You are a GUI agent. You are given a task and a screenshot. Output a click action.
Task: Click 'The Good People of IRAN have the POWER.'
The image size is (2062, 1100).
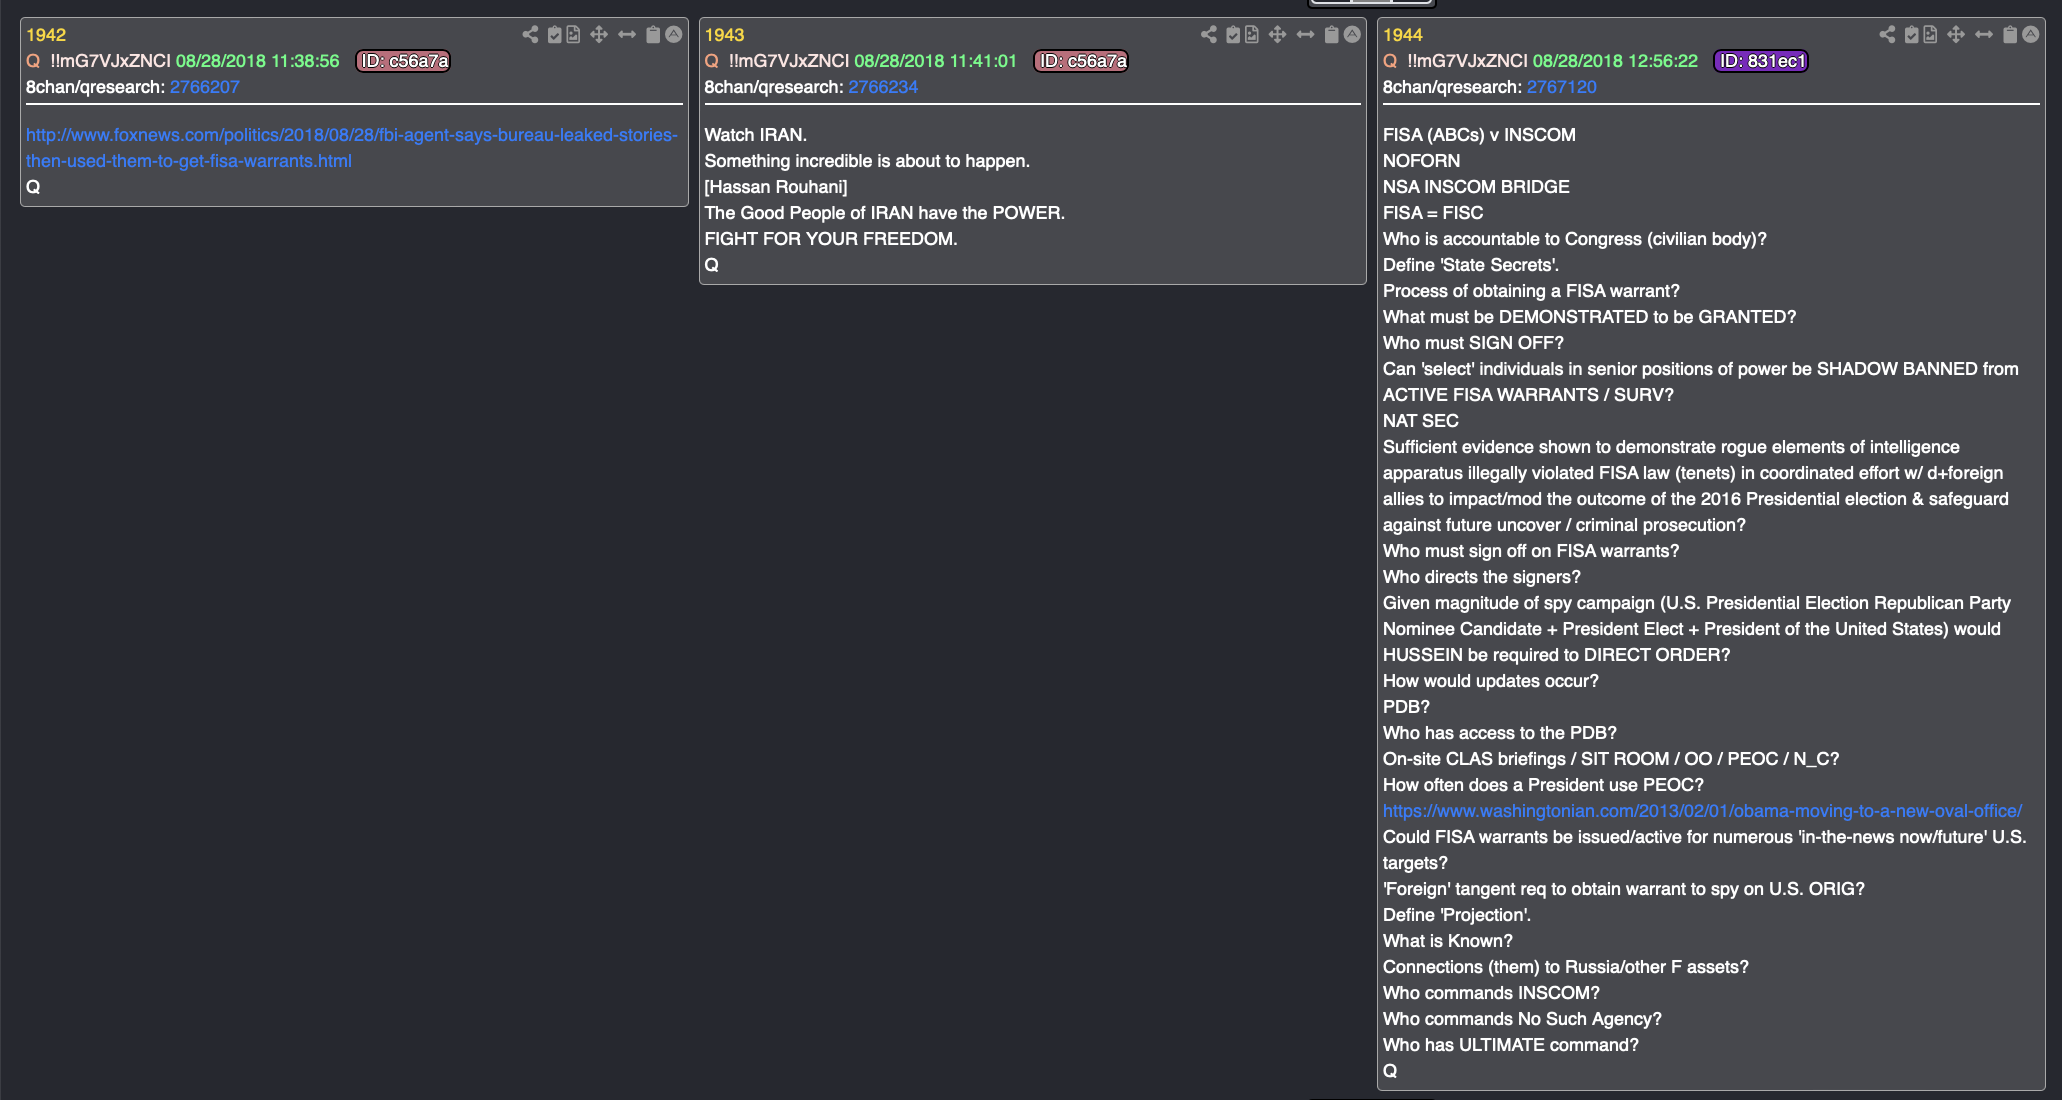point(885,213)
